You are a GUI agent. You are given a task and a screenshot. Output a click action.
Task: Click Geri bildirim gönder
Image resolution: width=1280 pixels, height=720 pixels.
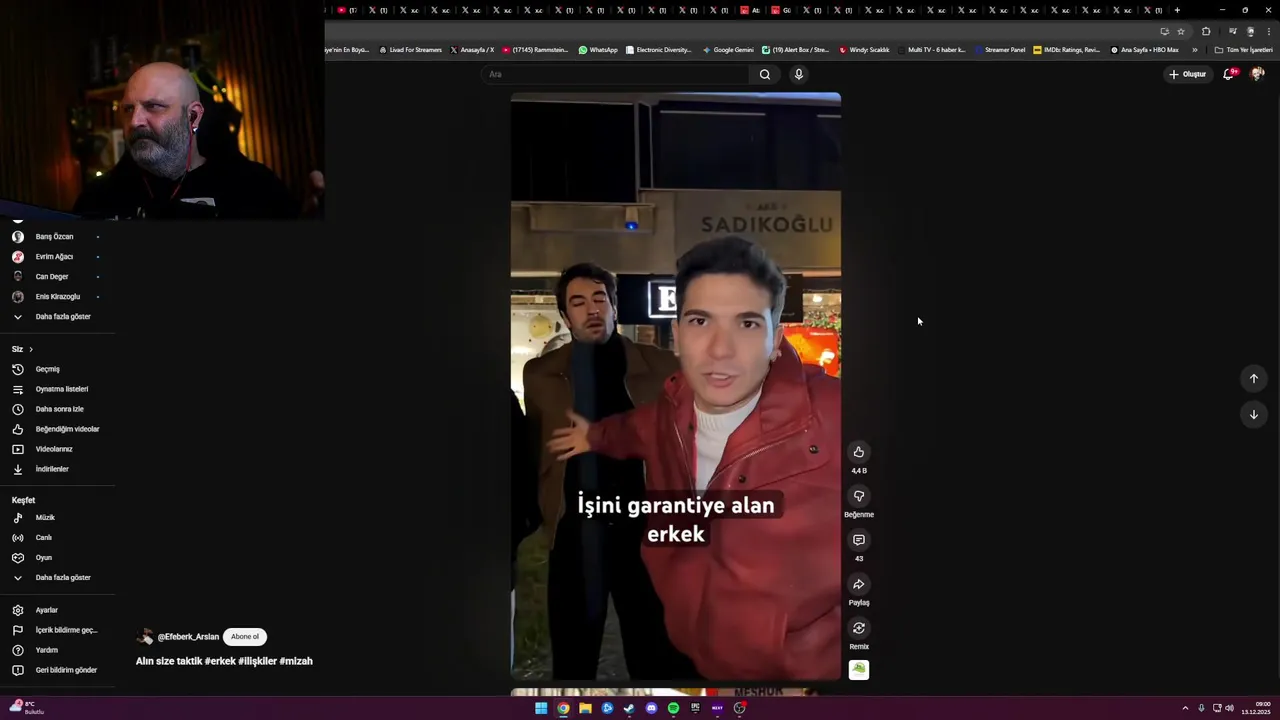(56, 670)
